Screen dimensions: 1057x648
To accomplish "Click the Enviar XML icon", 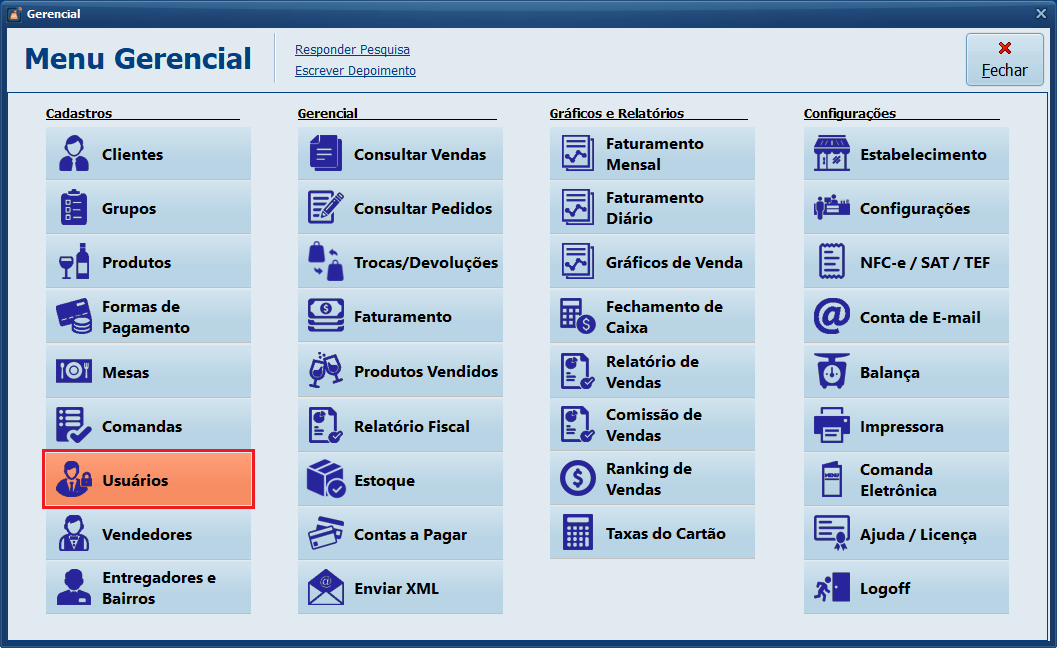I will 400,588.
